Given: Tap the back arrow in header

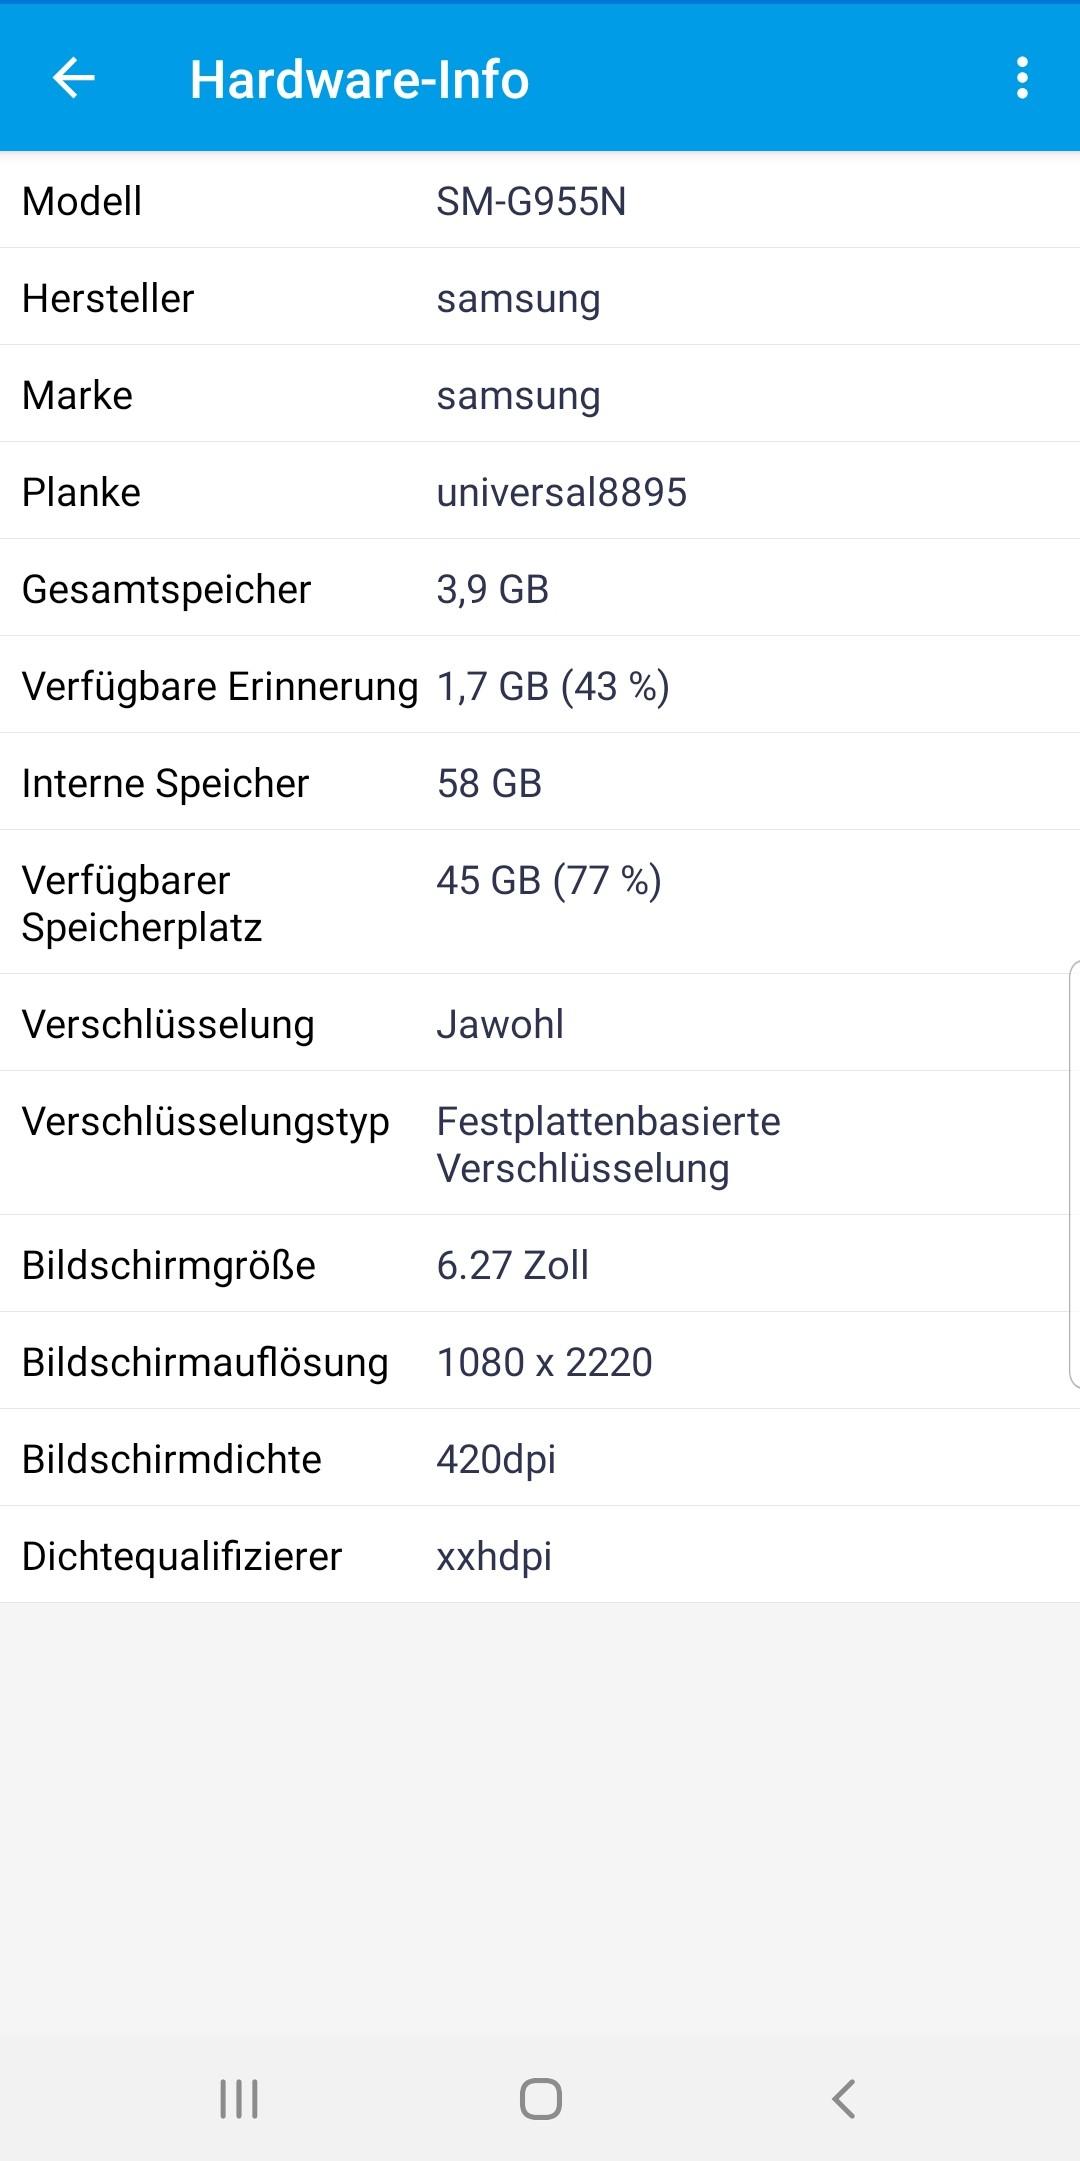Looking at the screenshot, I should click(74, 78).
